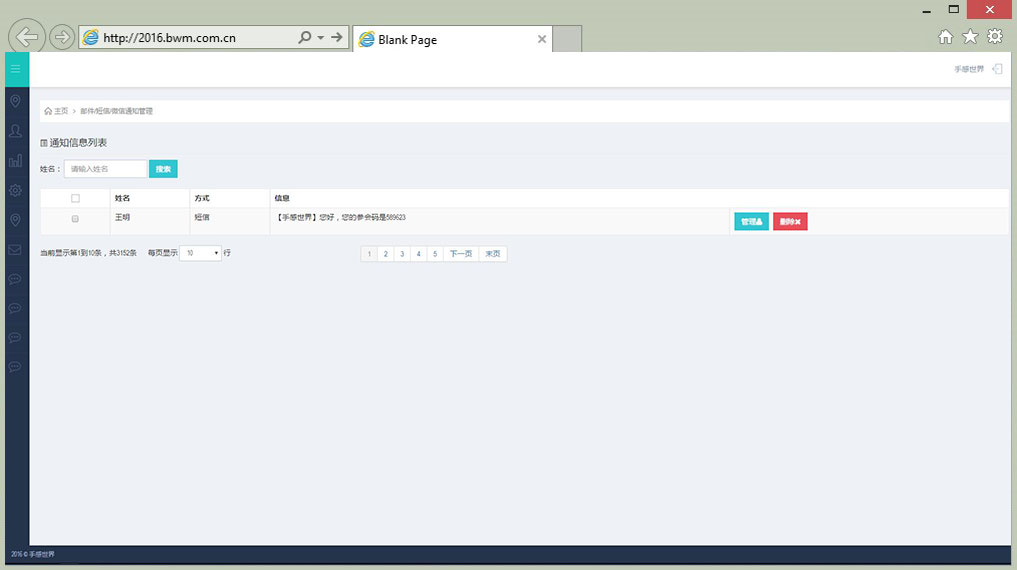1017x570 pixels.
Task: Open the address bar dropdown arrow
Action: pyautogui.click(x=320, y=38)
